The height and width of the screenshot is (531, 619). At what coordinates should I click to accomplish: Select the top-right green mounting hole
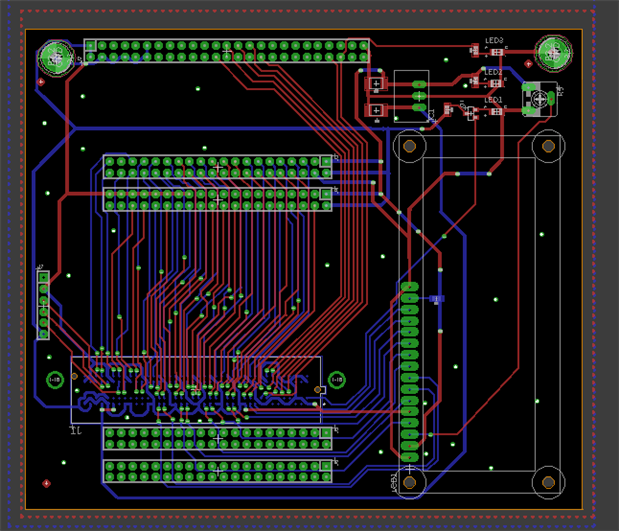pyautogui.click(x=553, y=53)
